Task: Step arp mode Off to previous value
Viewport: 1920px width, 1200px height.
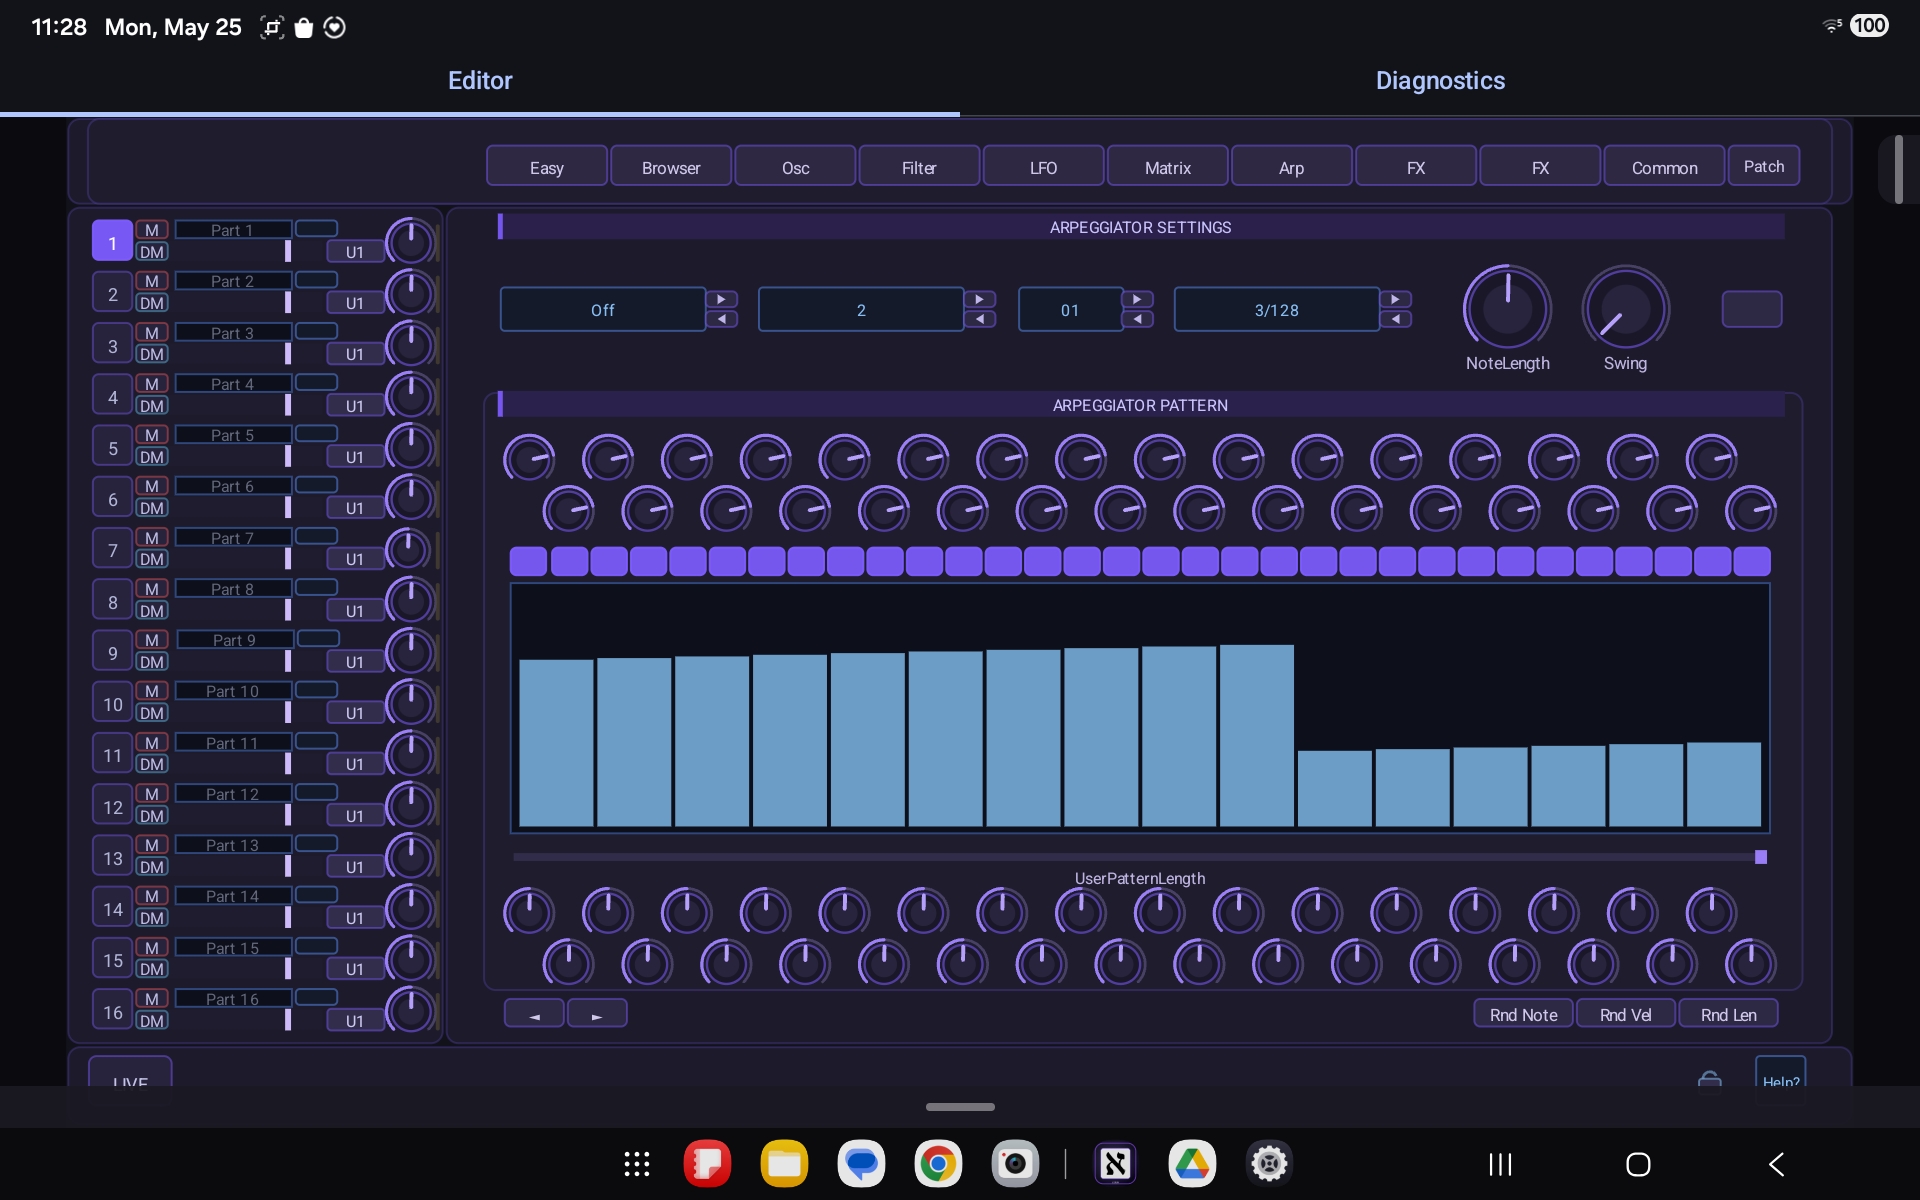Action: [x=721, y=319]
